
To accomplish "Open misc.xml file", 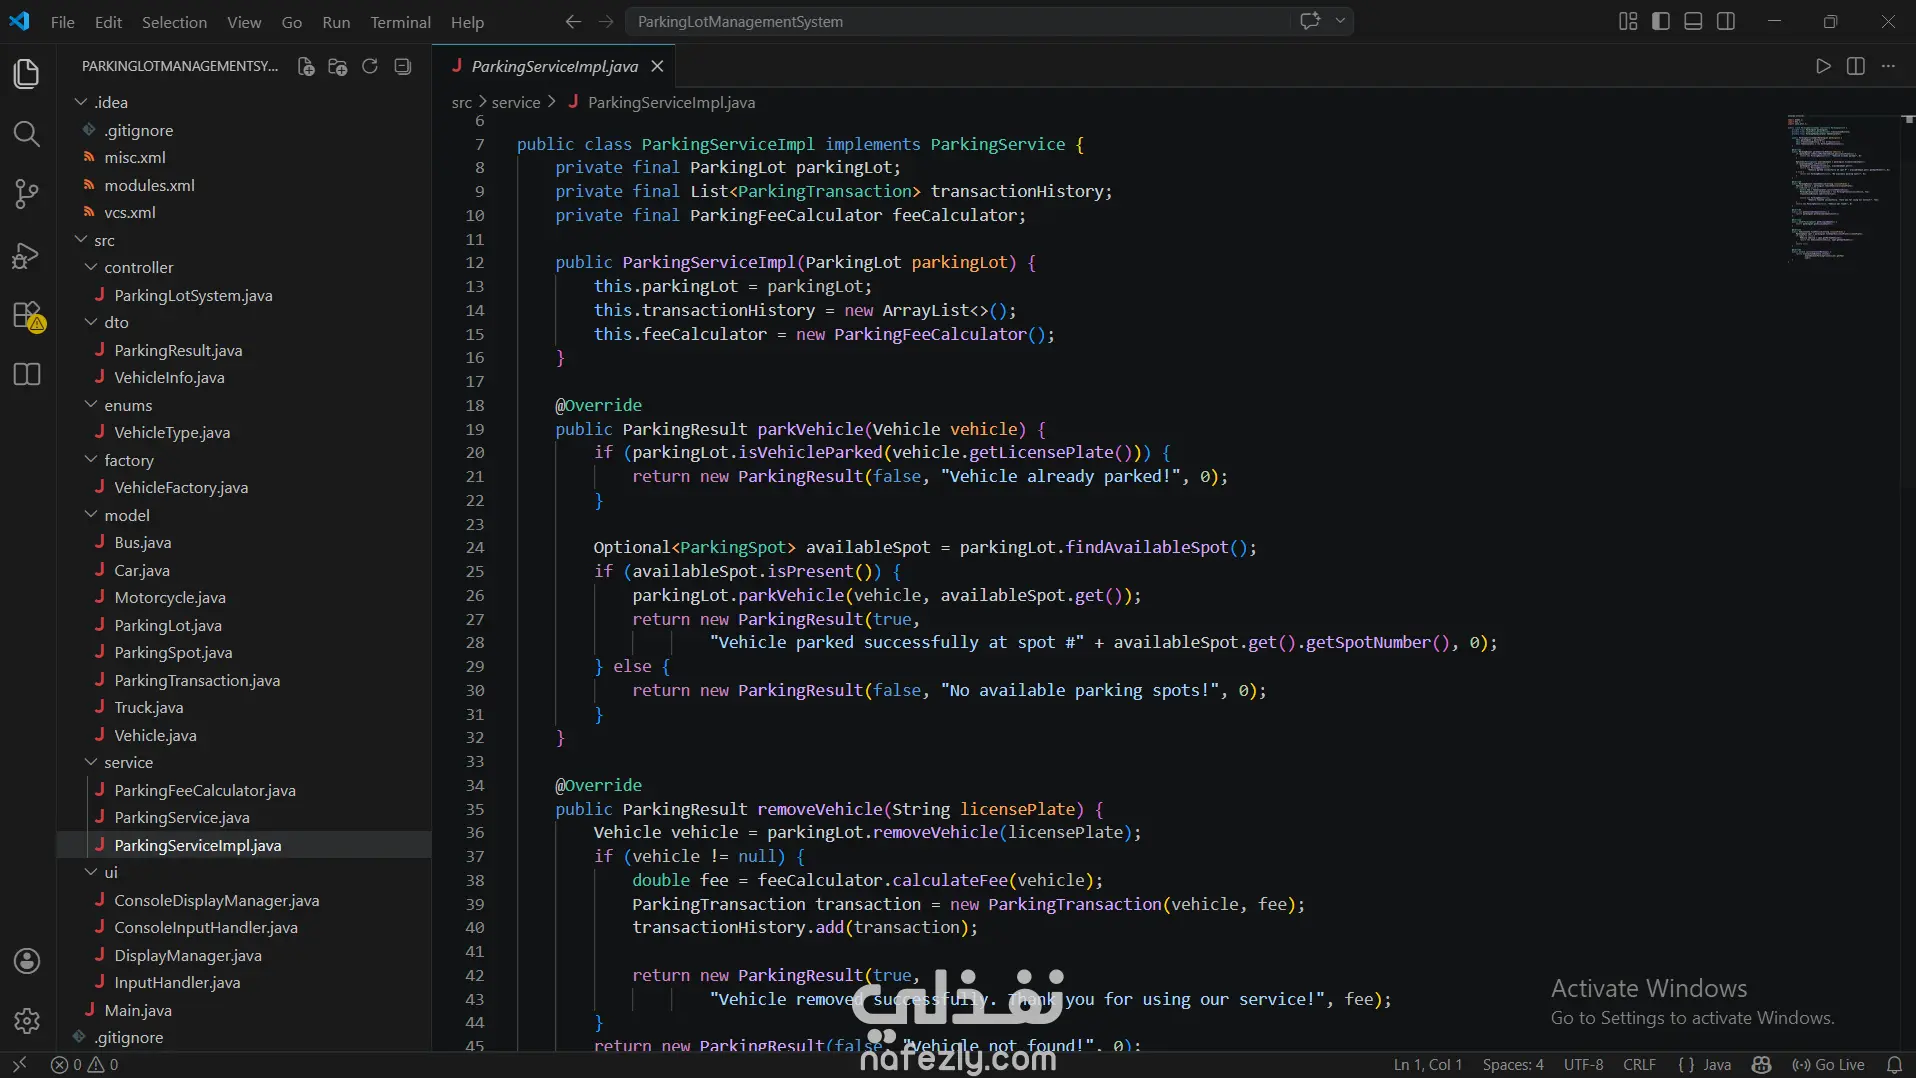I will (x=244, y=157).
